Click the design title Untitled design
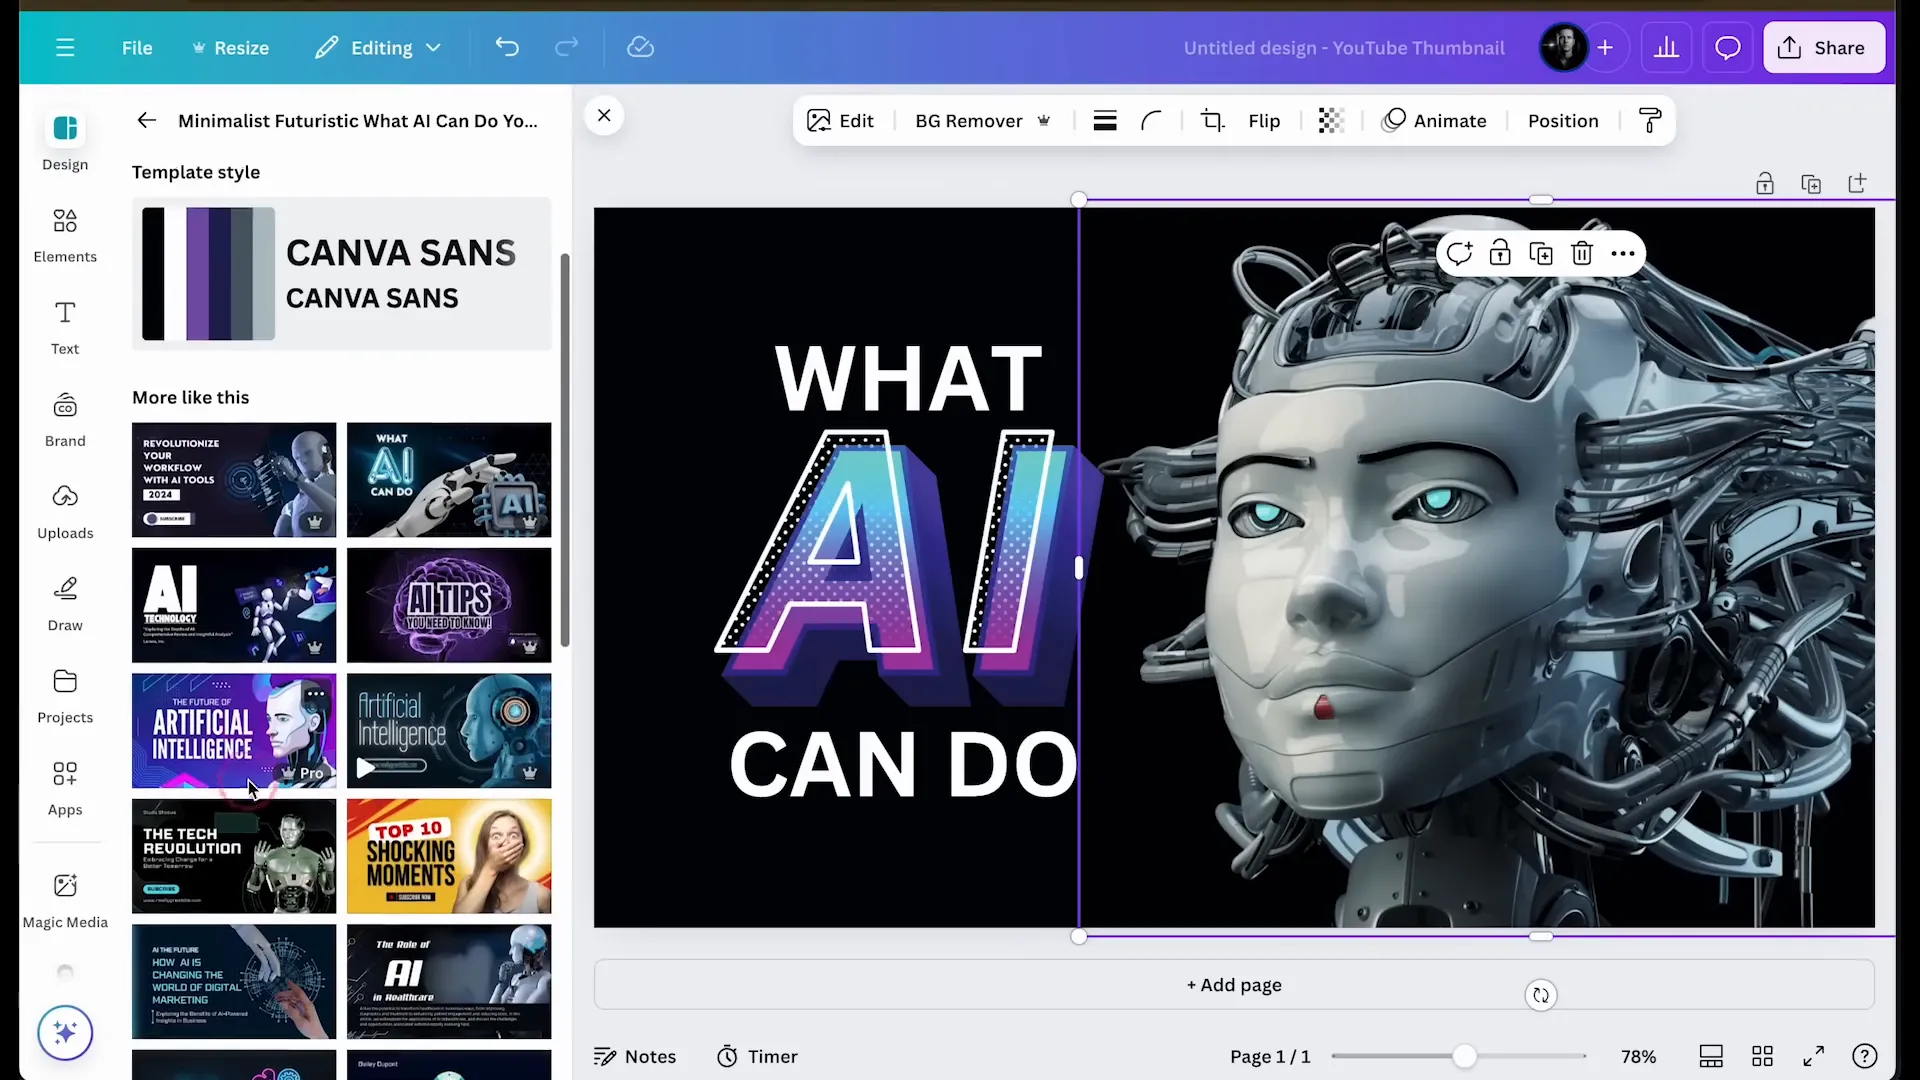 (x=1344, y=48)
